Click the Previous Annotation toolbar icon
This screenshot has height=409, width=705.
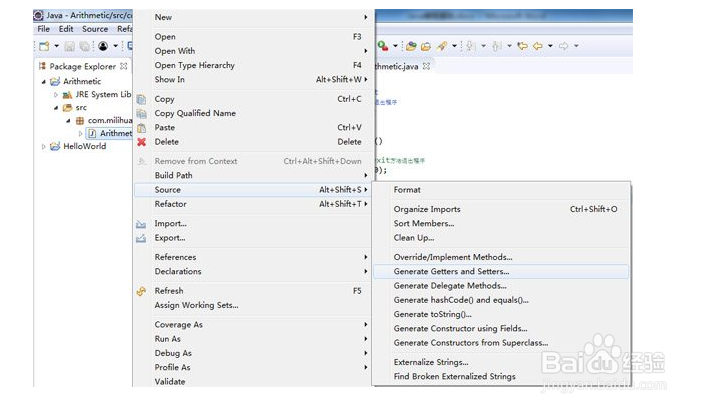[496, 46]
